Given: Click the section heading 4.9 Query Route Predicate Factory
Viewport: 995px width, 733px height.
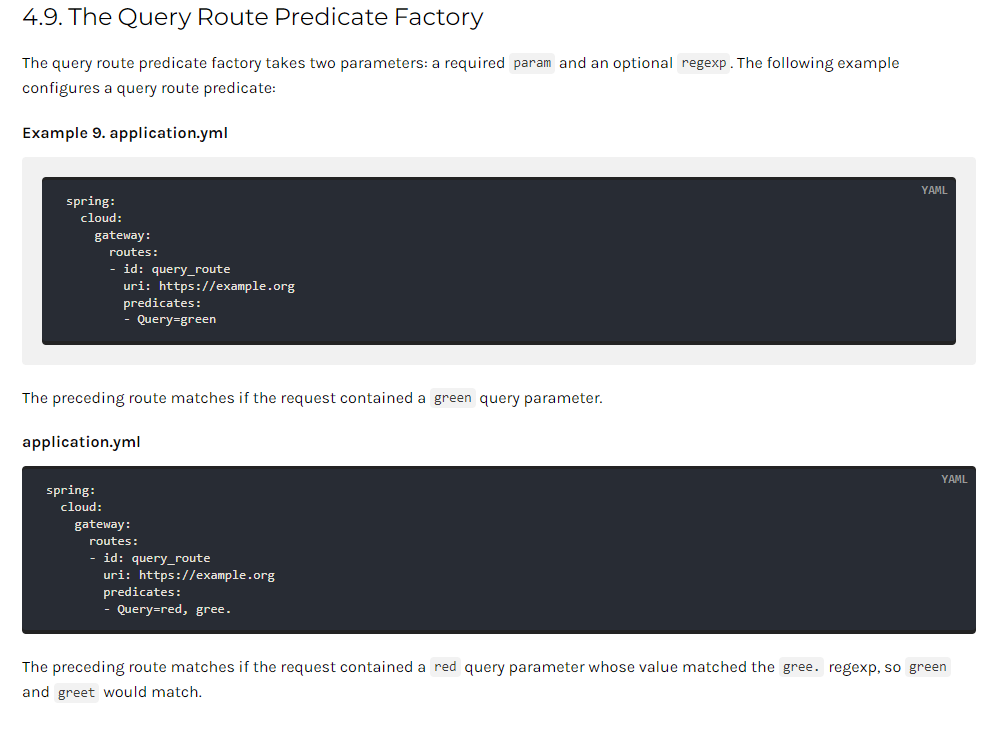Looking at the screenshot, I should (253, 17).
